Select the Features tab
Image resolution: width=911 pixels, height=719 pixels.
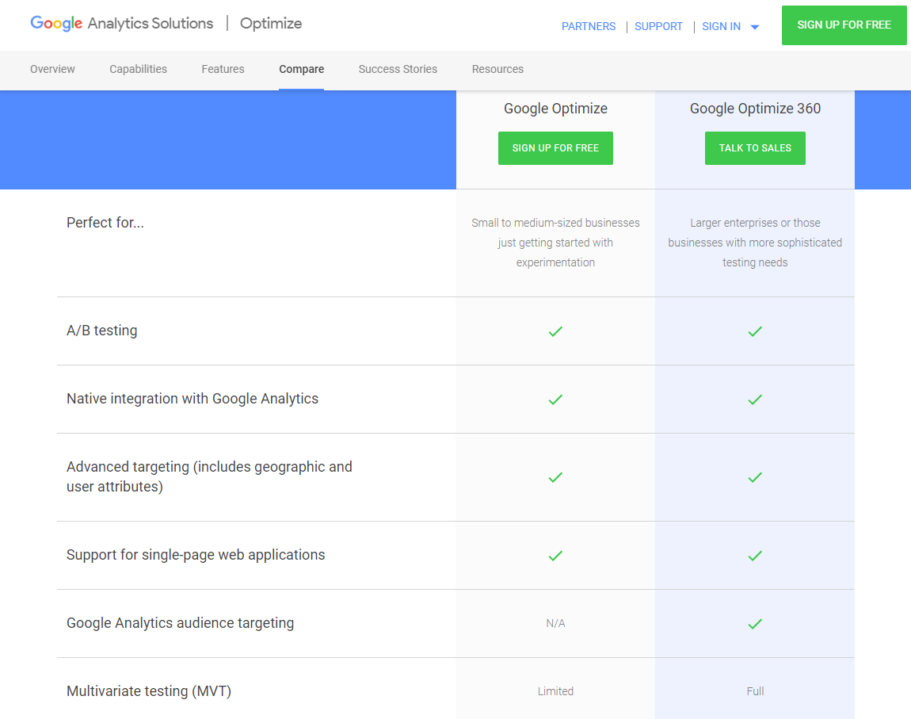[x=222, y=69]
